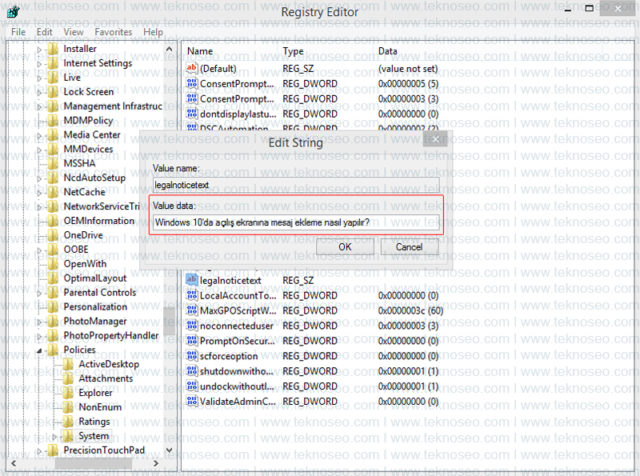Click the OptimalLayout folder icon
This screenshot has height=476, width=640.
pyautogui.click(x=53, y=278)
